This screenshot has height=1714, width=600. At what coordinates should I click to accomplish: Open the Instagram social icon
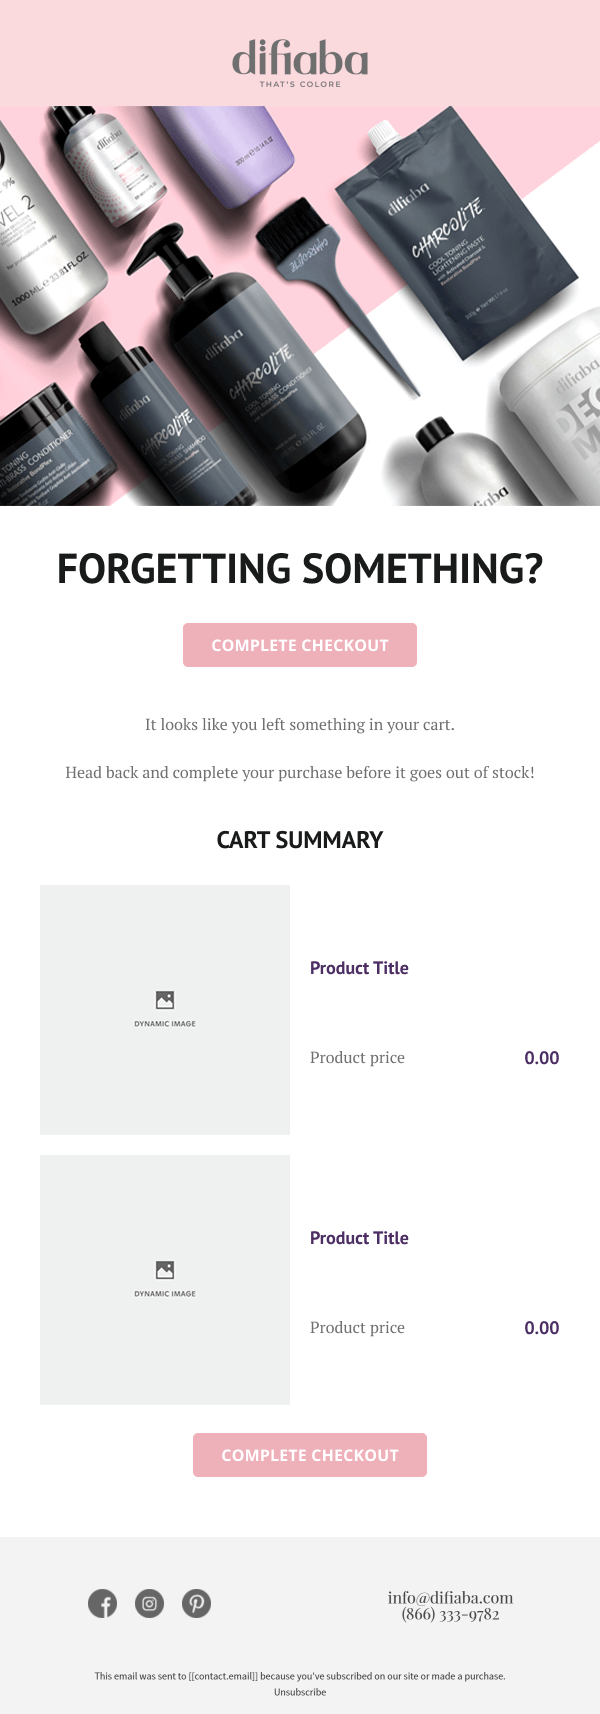point(149,1604)
